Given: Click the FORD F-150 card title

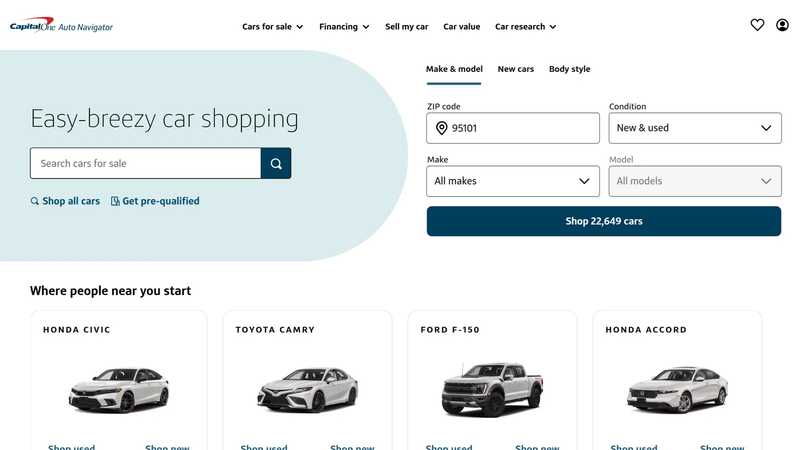Looking at the screenshot, I should [x=450, y=330].
